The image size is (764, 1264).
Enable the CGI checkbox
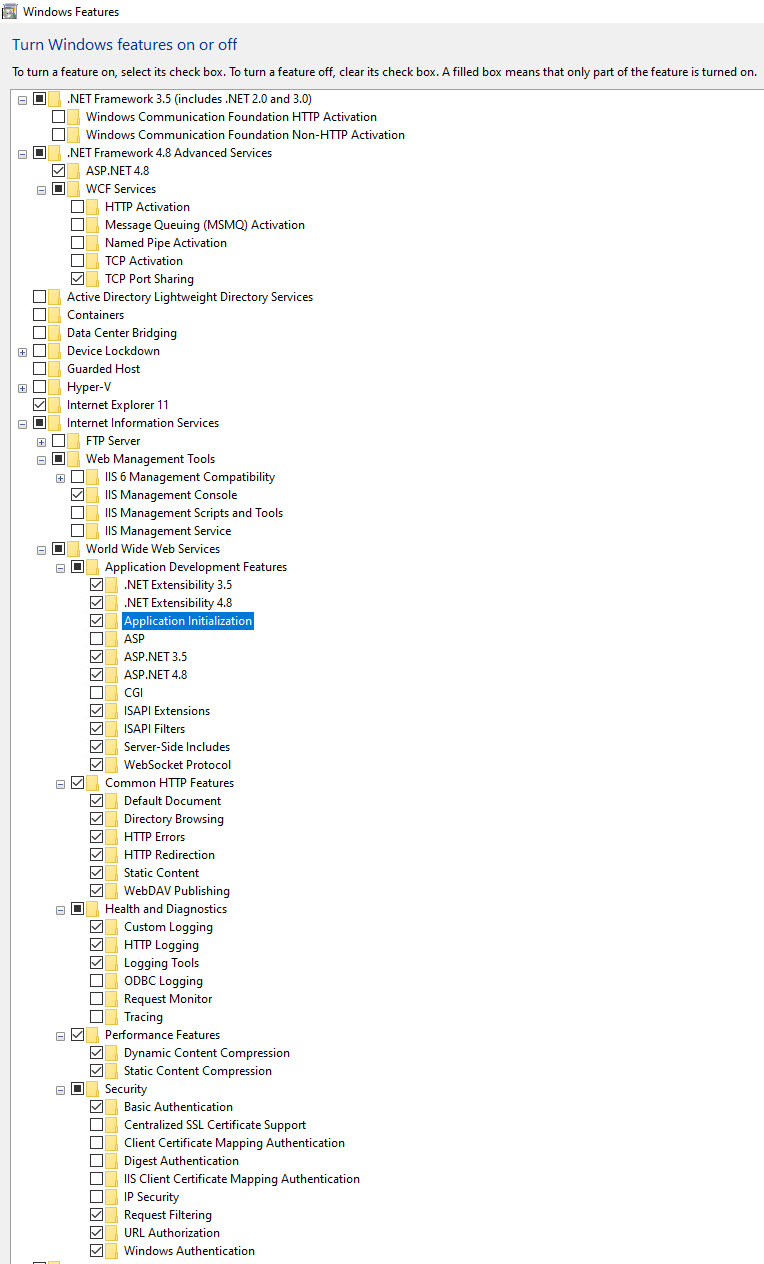[96, 693]
